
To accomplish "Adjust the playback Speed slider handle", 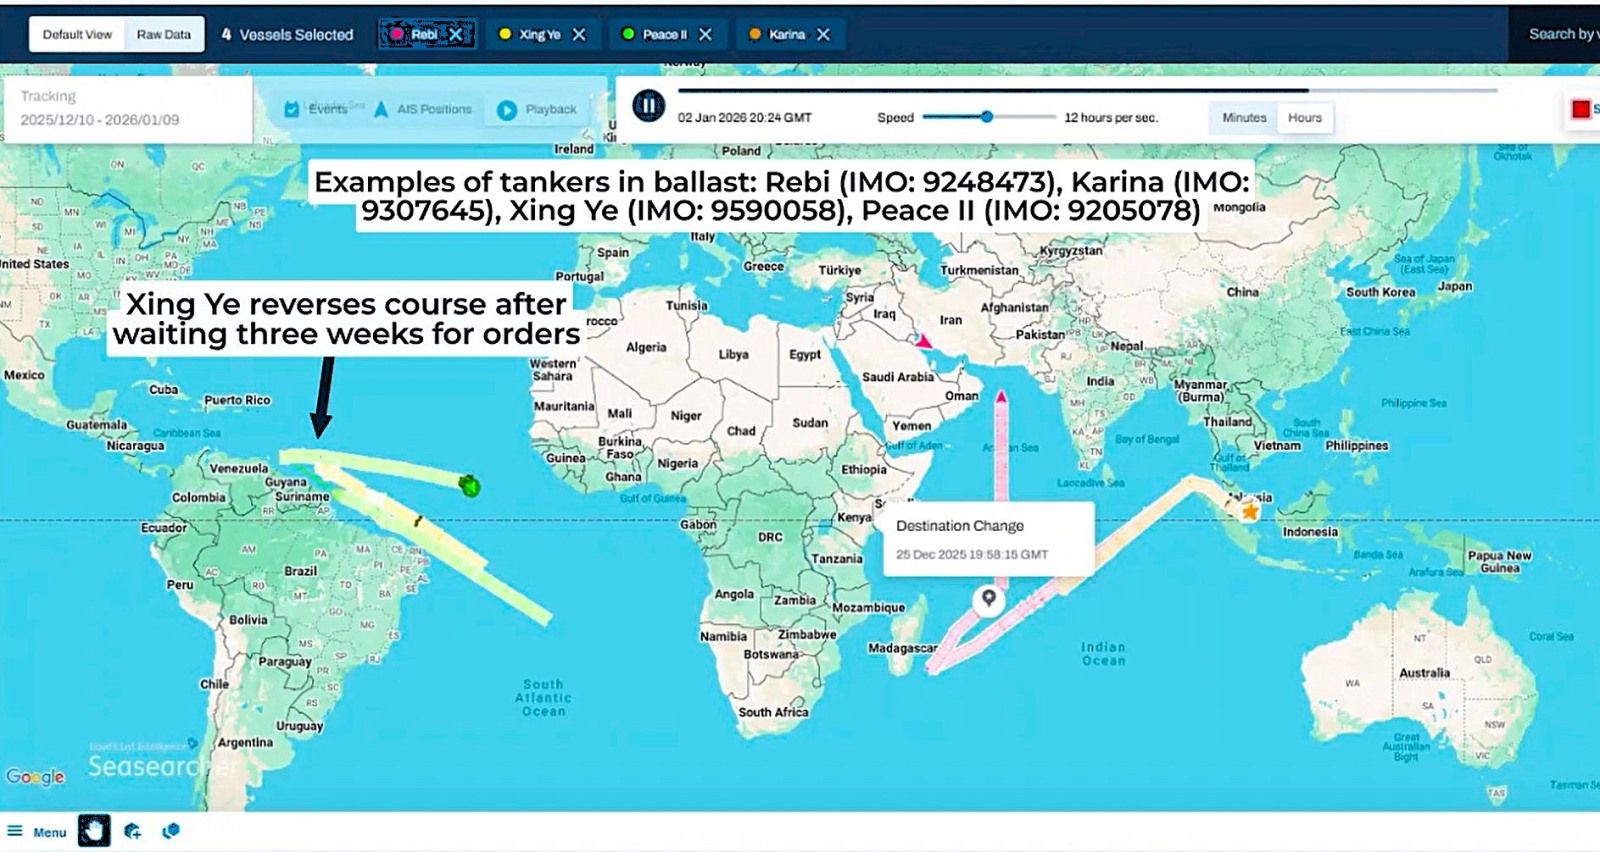I will pos(987,116).
